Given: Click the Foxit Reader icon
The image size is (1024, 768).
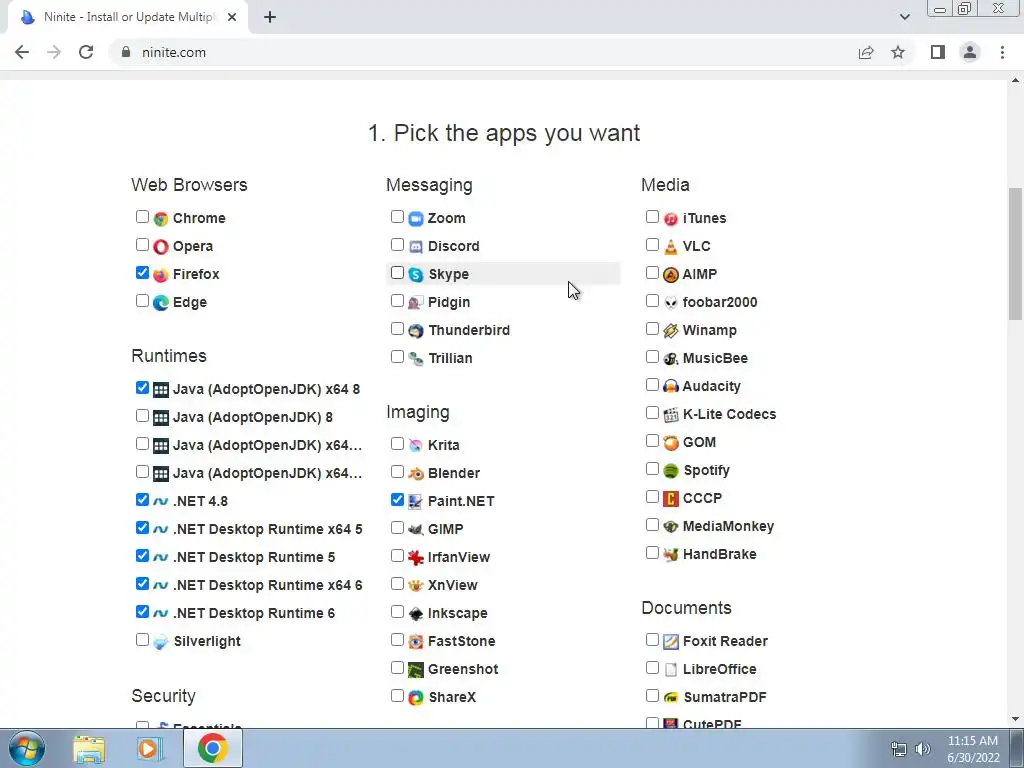Looking at the screenshot, I should click(x=671, y=642).
